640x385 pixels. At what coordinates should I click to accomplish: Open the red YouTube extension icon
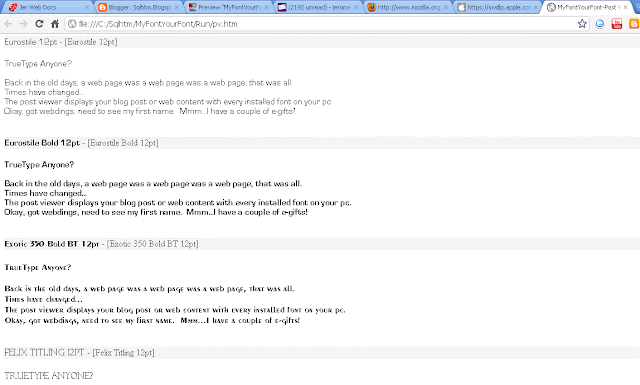coord(617,24)
